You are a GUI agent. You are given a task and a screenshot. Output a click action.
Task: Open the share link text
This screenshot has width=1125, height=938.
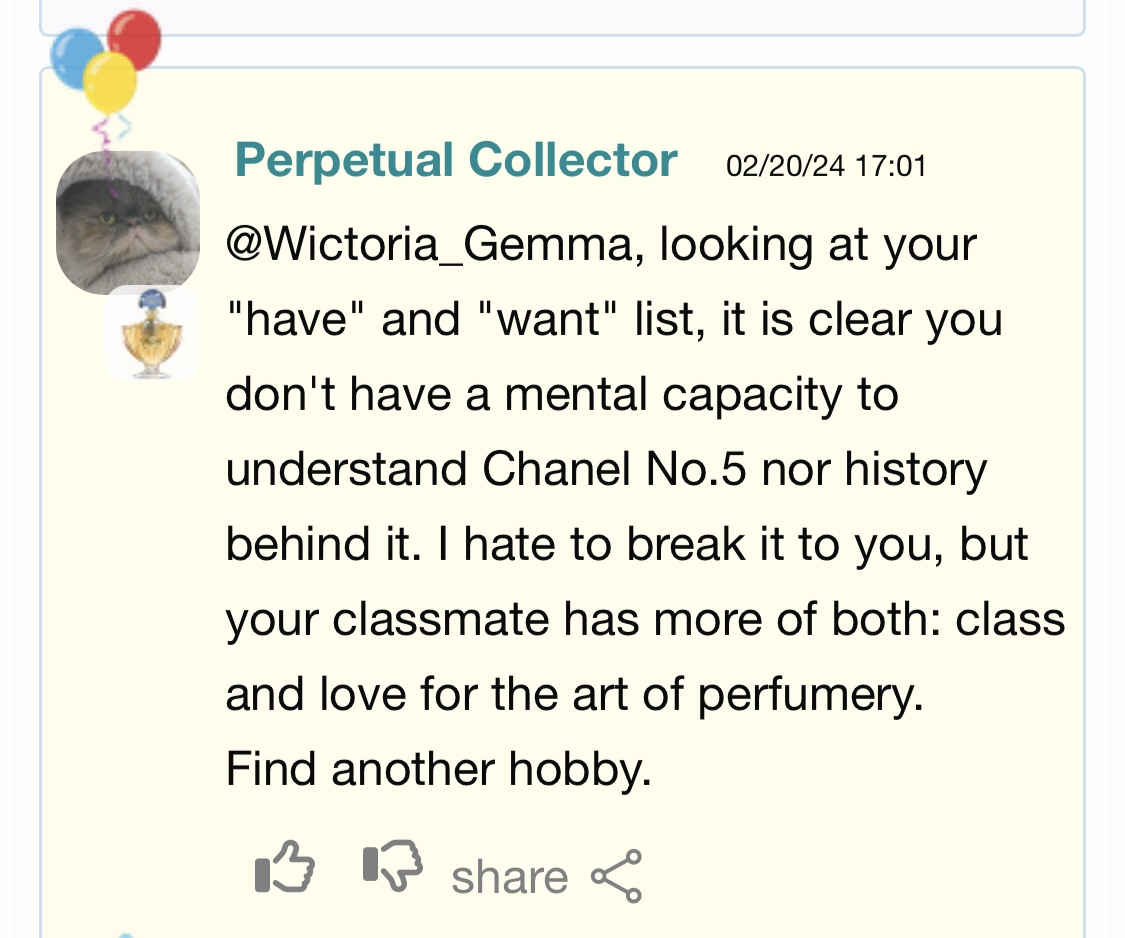tap(509, 877)
